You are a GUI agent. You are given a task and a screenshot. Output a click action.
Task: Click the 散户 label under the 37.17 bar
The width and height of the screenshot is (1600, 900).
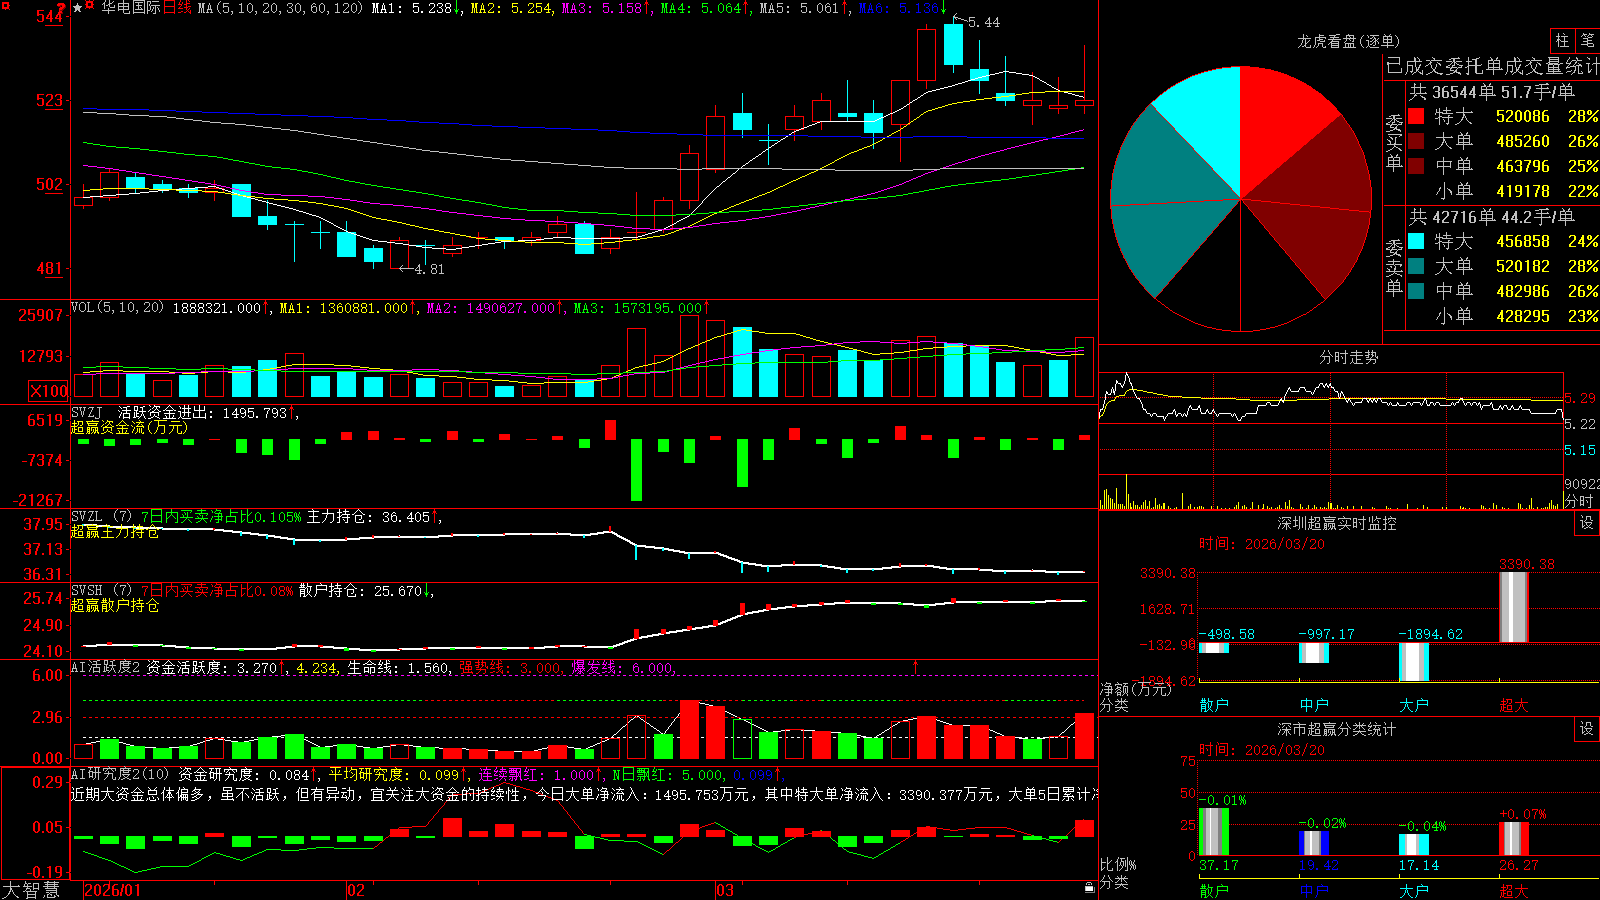click(x=1214, y=891)
